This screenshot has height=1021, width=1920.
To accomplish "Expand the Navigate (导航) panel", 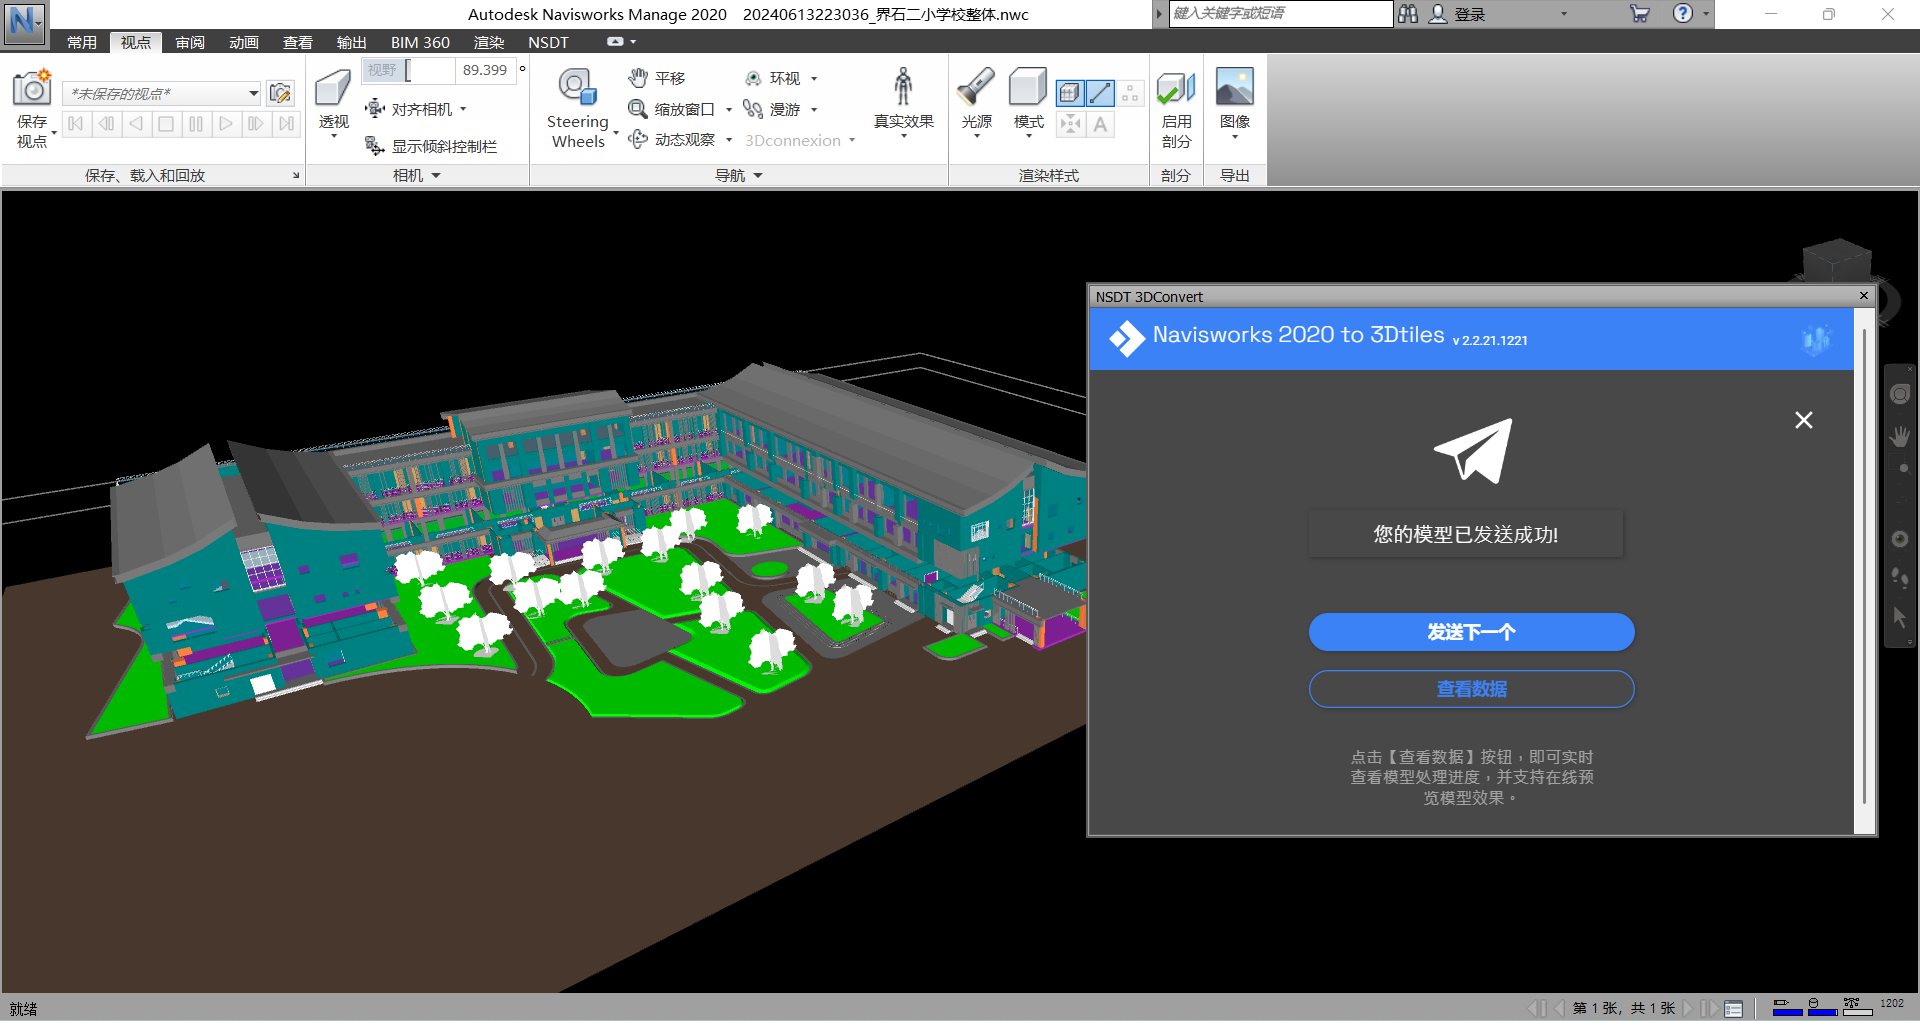I will (739, 175).
